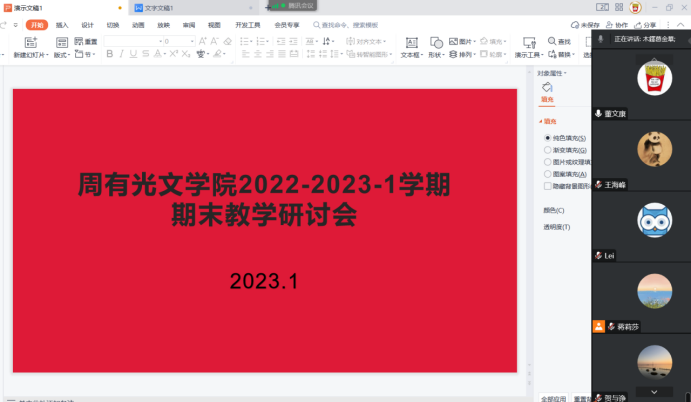This screenshot has height=402, width=691.
Task: Click the Find (查找) magnifier icon
Action: pos(551,41)
